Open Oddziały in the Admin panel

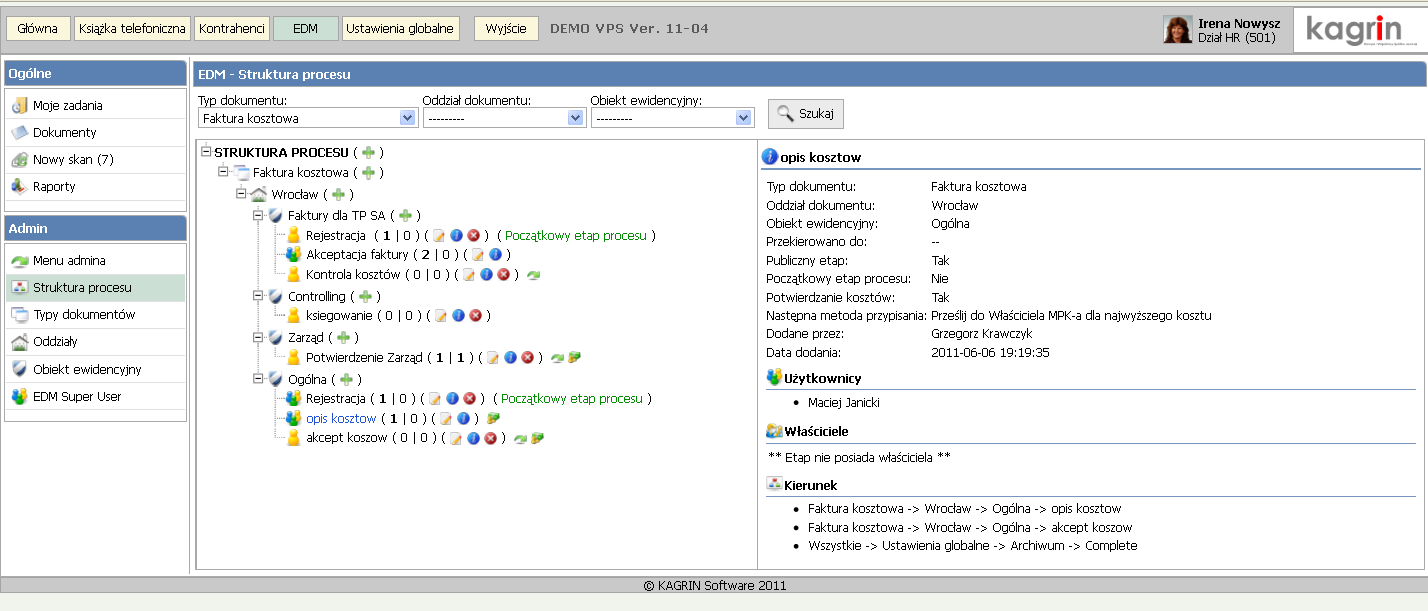(x=96, y=341)
